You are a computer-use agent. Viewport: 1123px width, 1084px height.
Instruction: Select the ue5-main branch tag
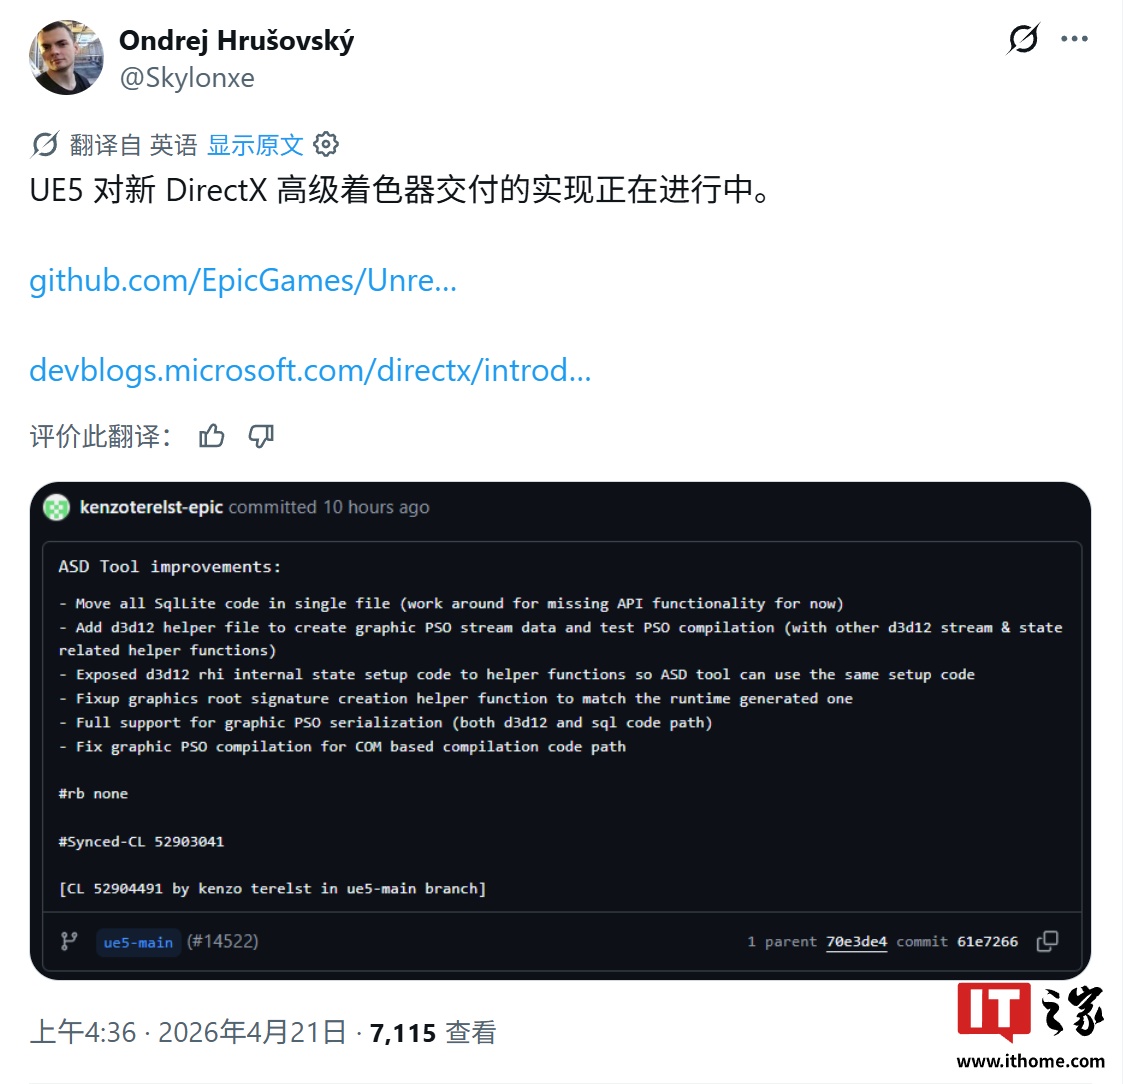(x=138, y=942)
